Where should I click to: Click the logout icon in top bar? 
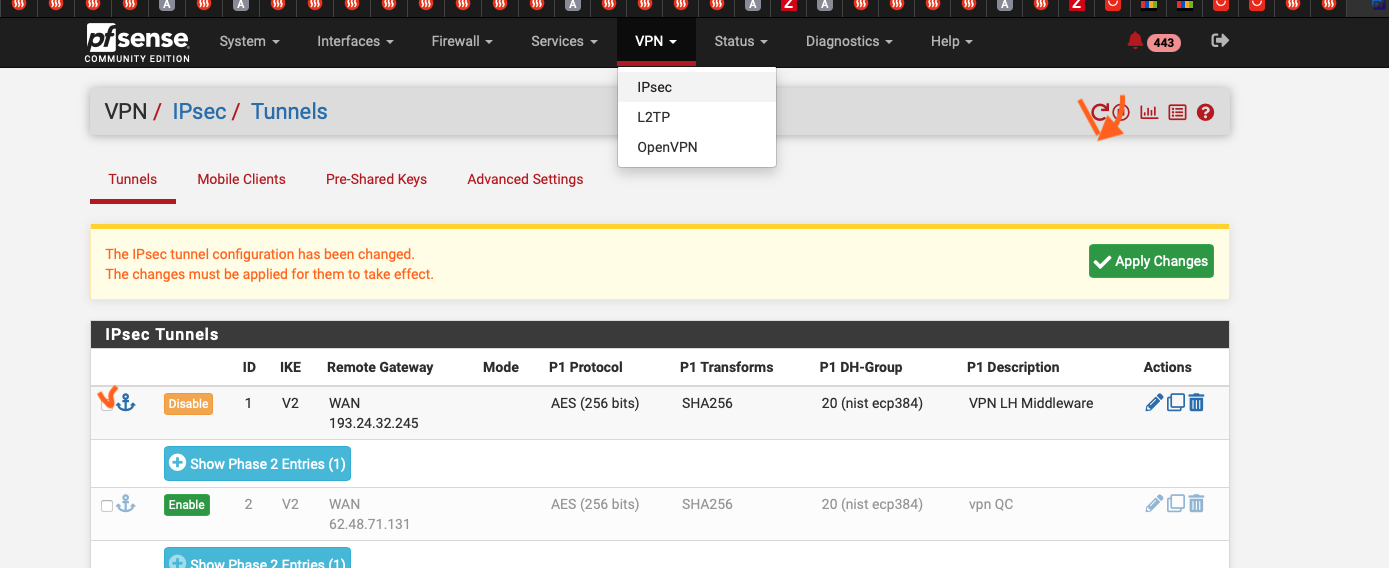pyautogui.click(x=1219, y=41)
